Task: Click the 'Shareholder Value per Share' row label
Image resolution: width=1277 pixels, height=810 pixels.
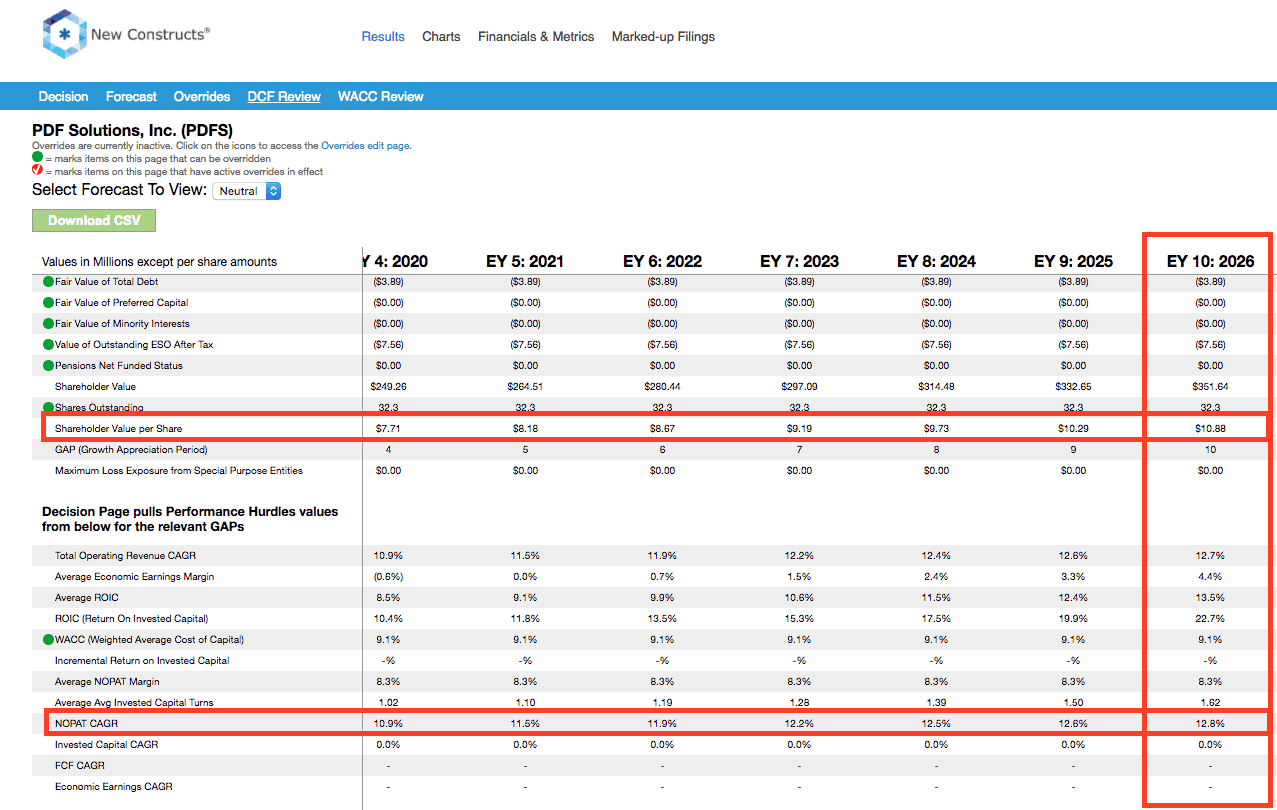Action: (x=118, y=429)
